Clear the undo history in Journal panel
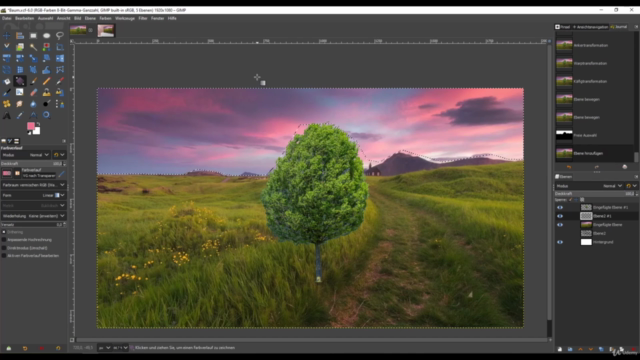The width and height of the screenshot is (640, 360). [x=624, y=167]
